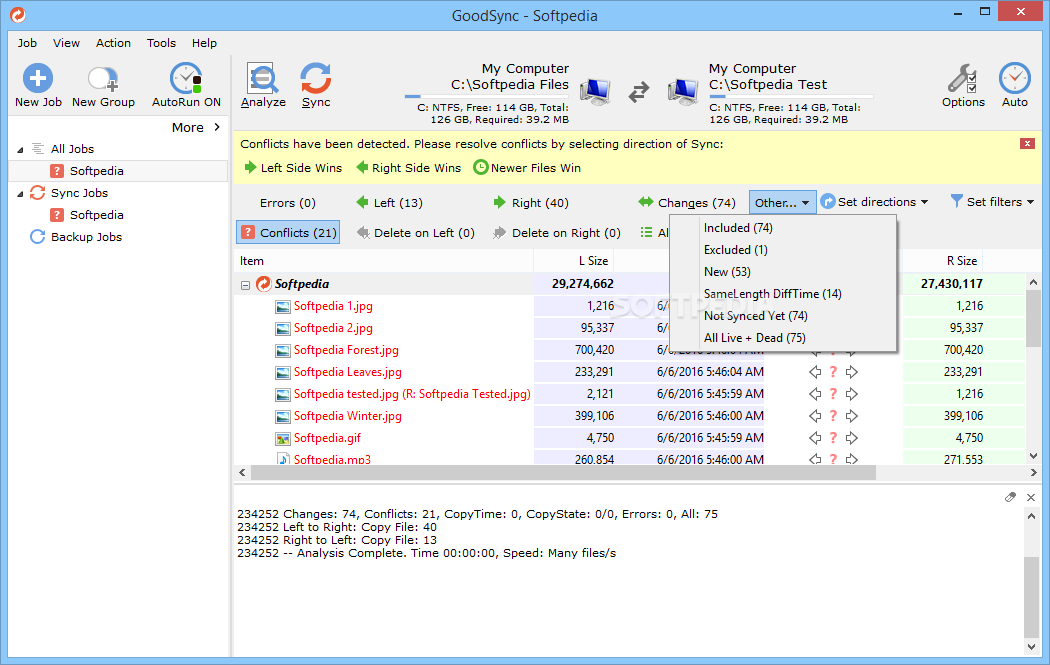
Task: Open the Action menu
Action: tap(113, 43)
